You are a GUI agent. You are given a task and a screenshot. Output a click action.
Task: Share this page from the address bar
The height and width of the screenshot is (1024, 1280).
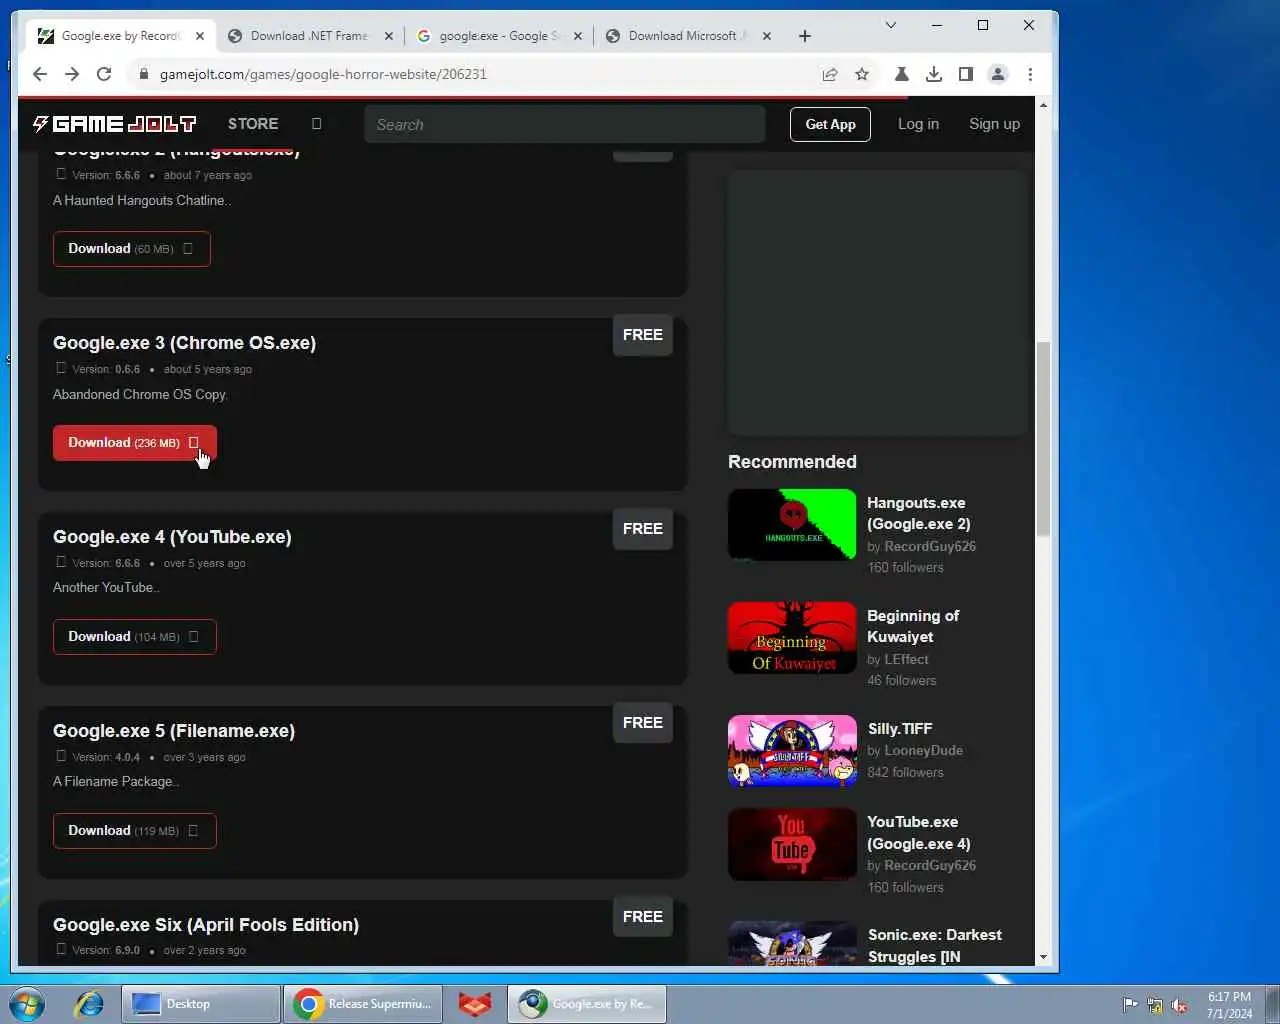[830, 74]
